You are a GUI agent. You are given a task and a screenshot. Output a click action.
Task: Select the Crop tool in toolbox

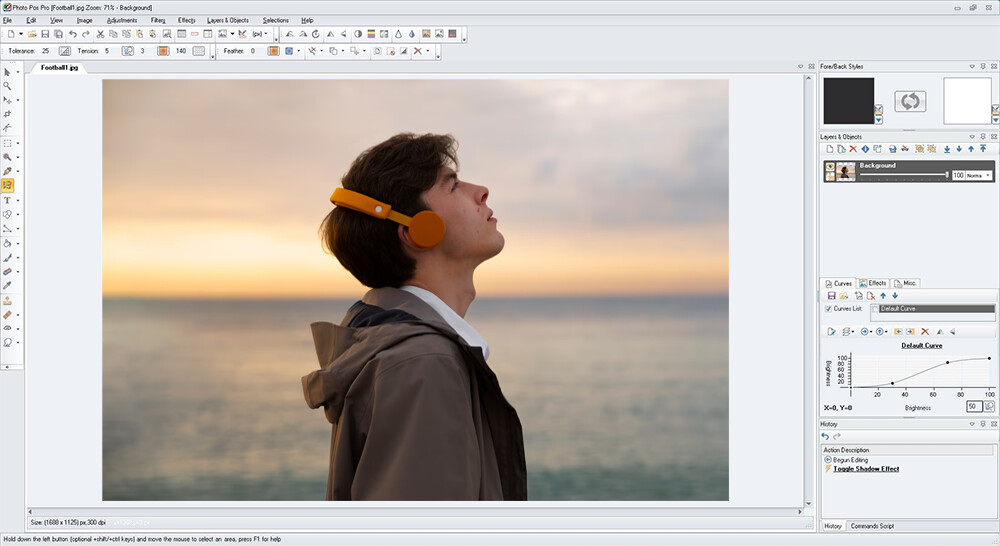8,114
